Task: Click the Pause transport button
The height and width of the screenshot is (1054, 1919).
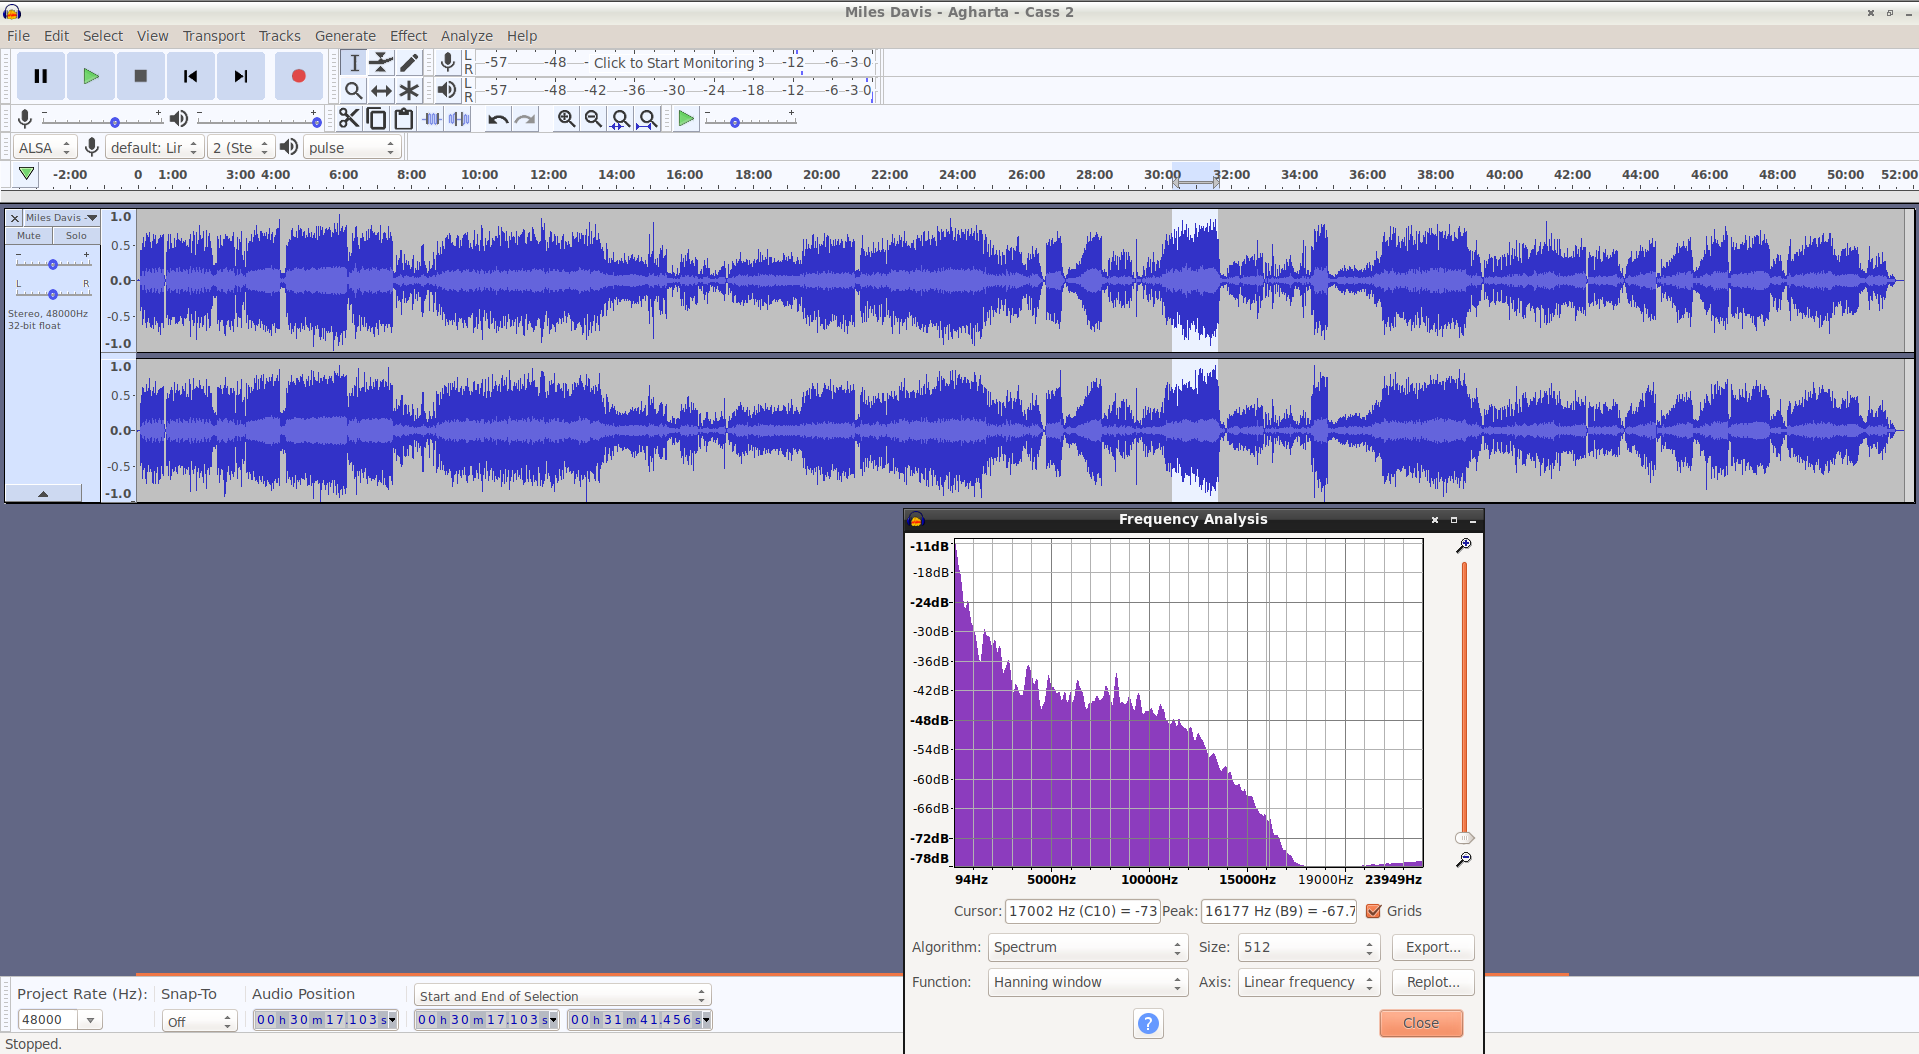Action: [41, 76]
